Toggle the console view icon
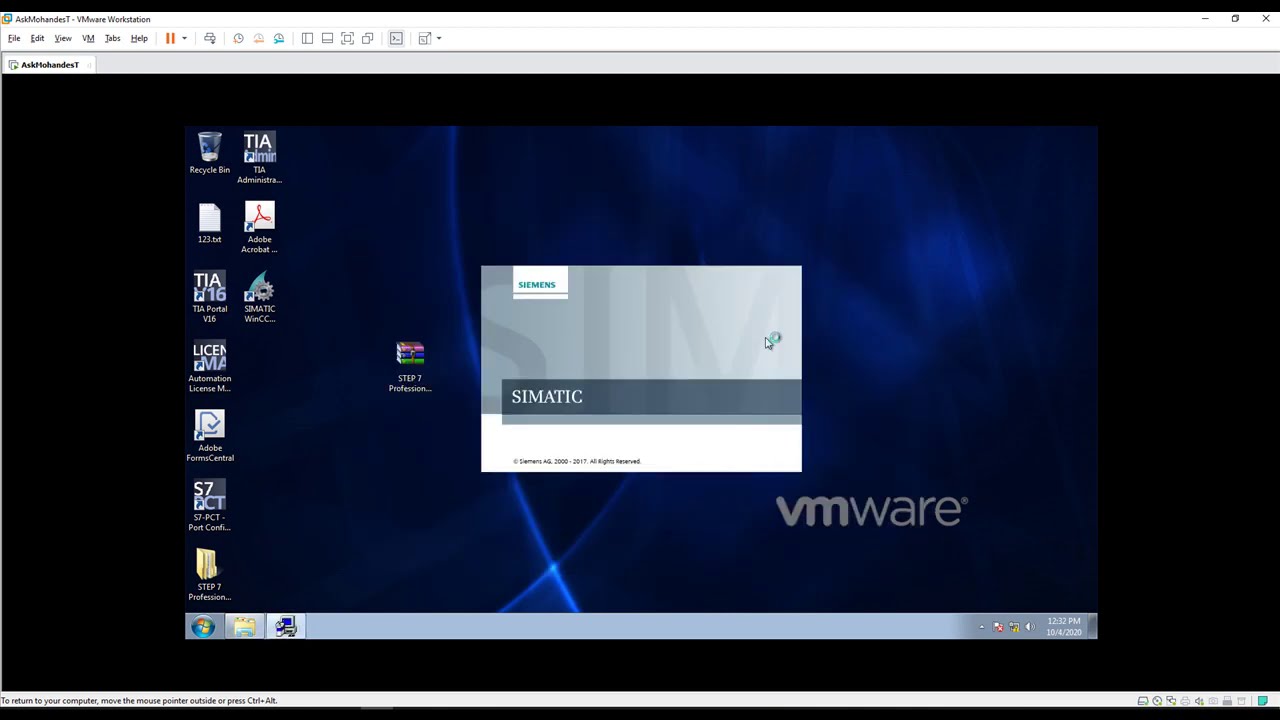Screen dimensions: 1280x720 tap(396, 38)
